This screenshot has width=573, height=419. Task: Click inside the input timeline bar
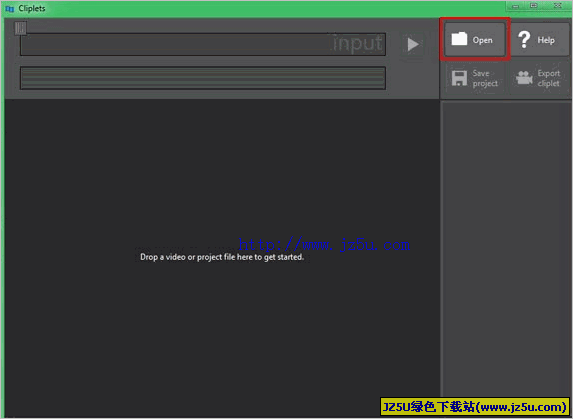tap(203, 44)
